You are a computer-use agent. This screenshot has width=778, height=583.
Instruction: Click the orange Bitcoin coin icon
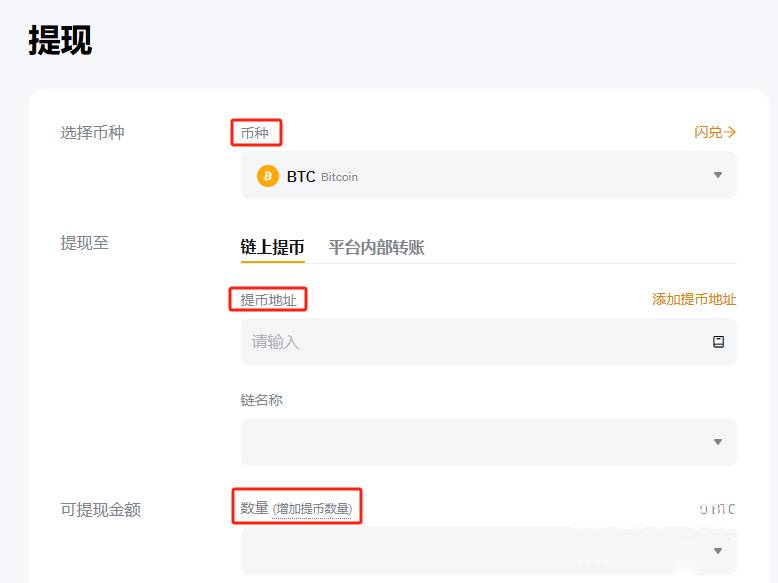click(x=268, y=176)
